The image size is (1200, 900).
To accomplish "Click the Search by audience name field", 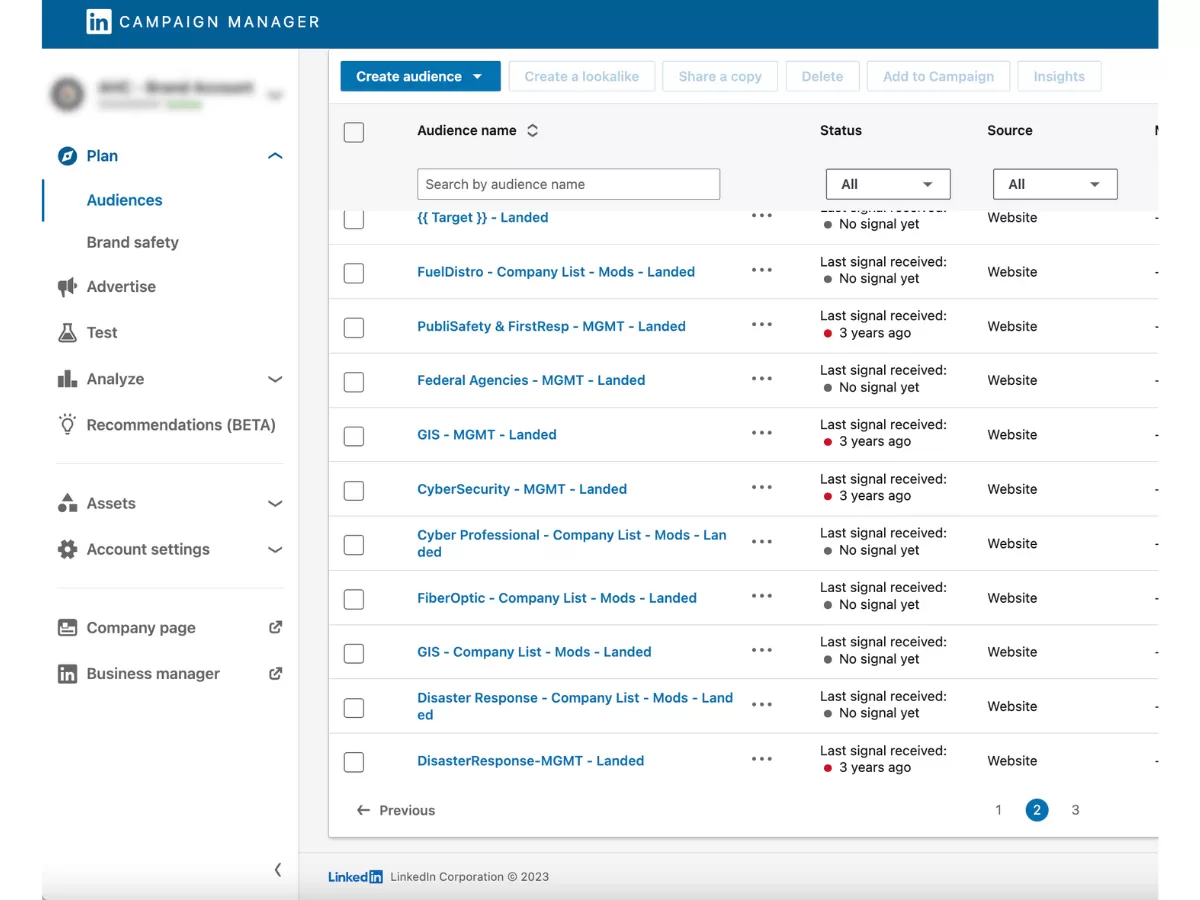I will (568, 184).
